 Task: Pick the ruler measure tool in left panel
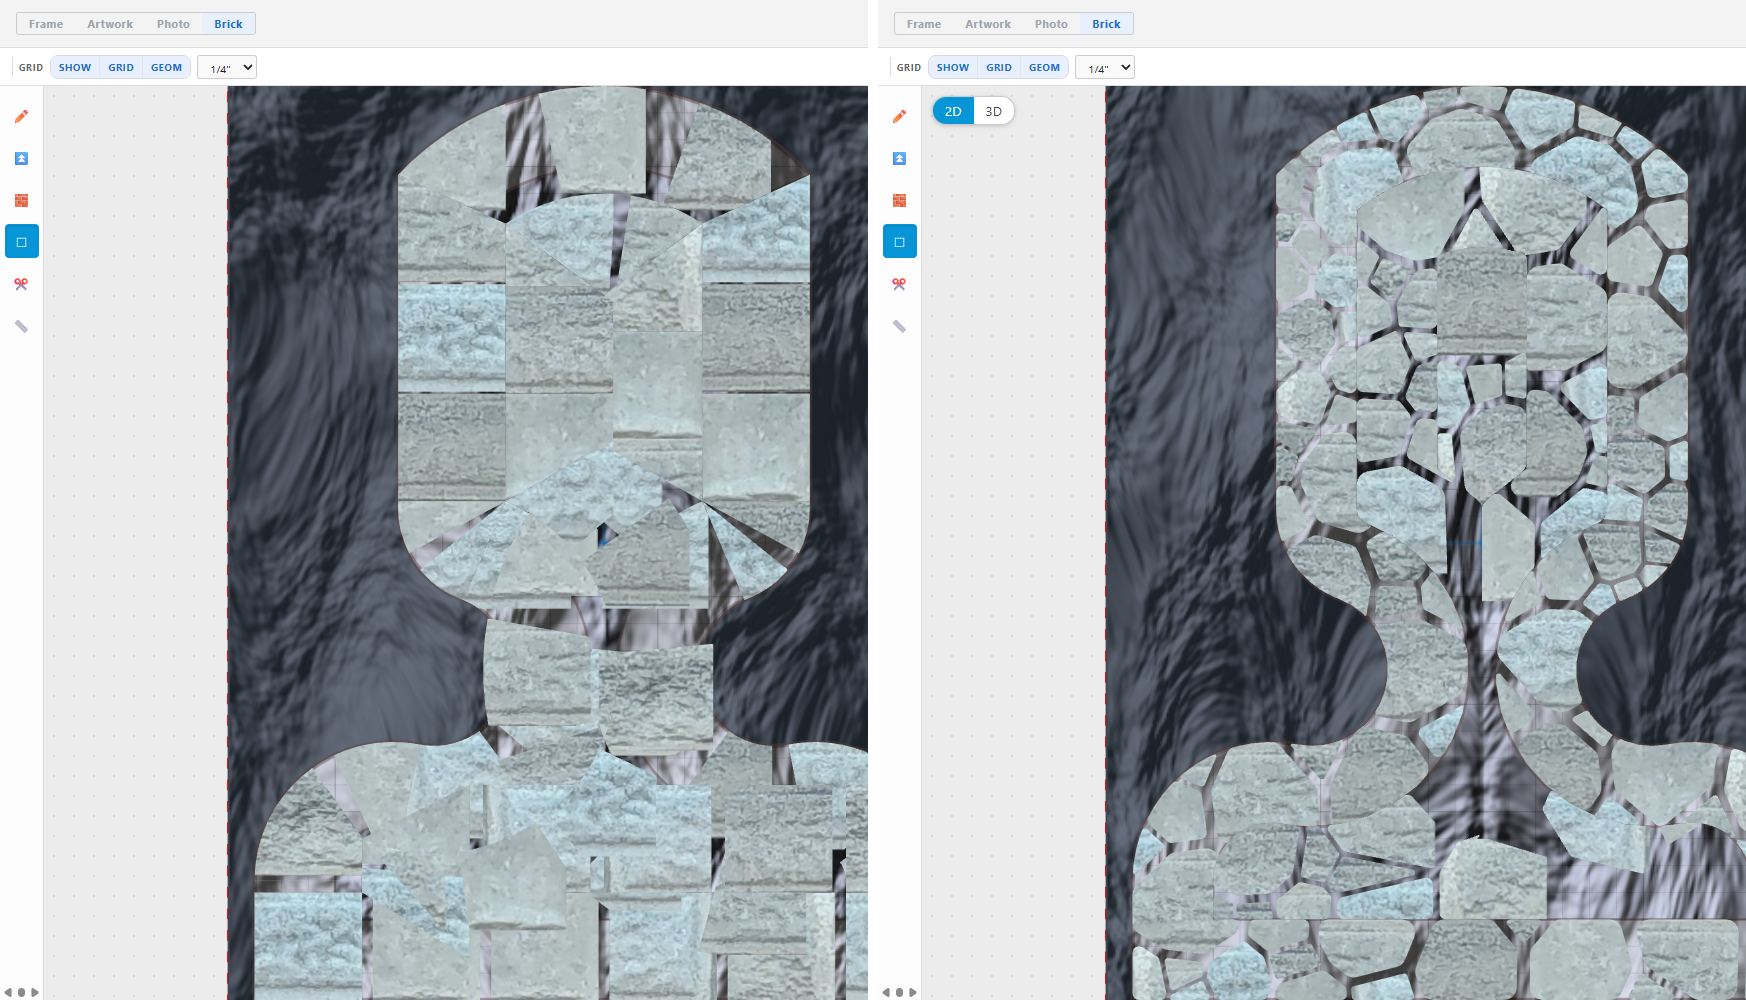click(x=21, y=326)
